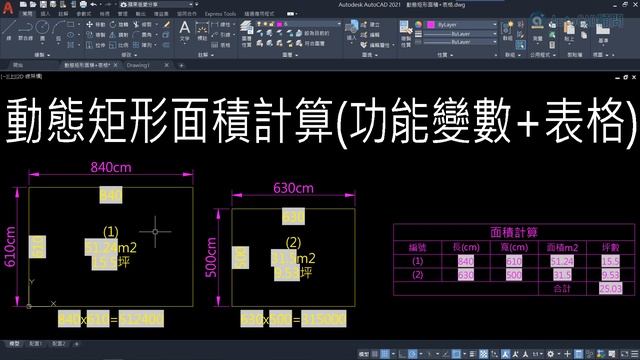Switch to the Model layout tab

click(14, 344)
